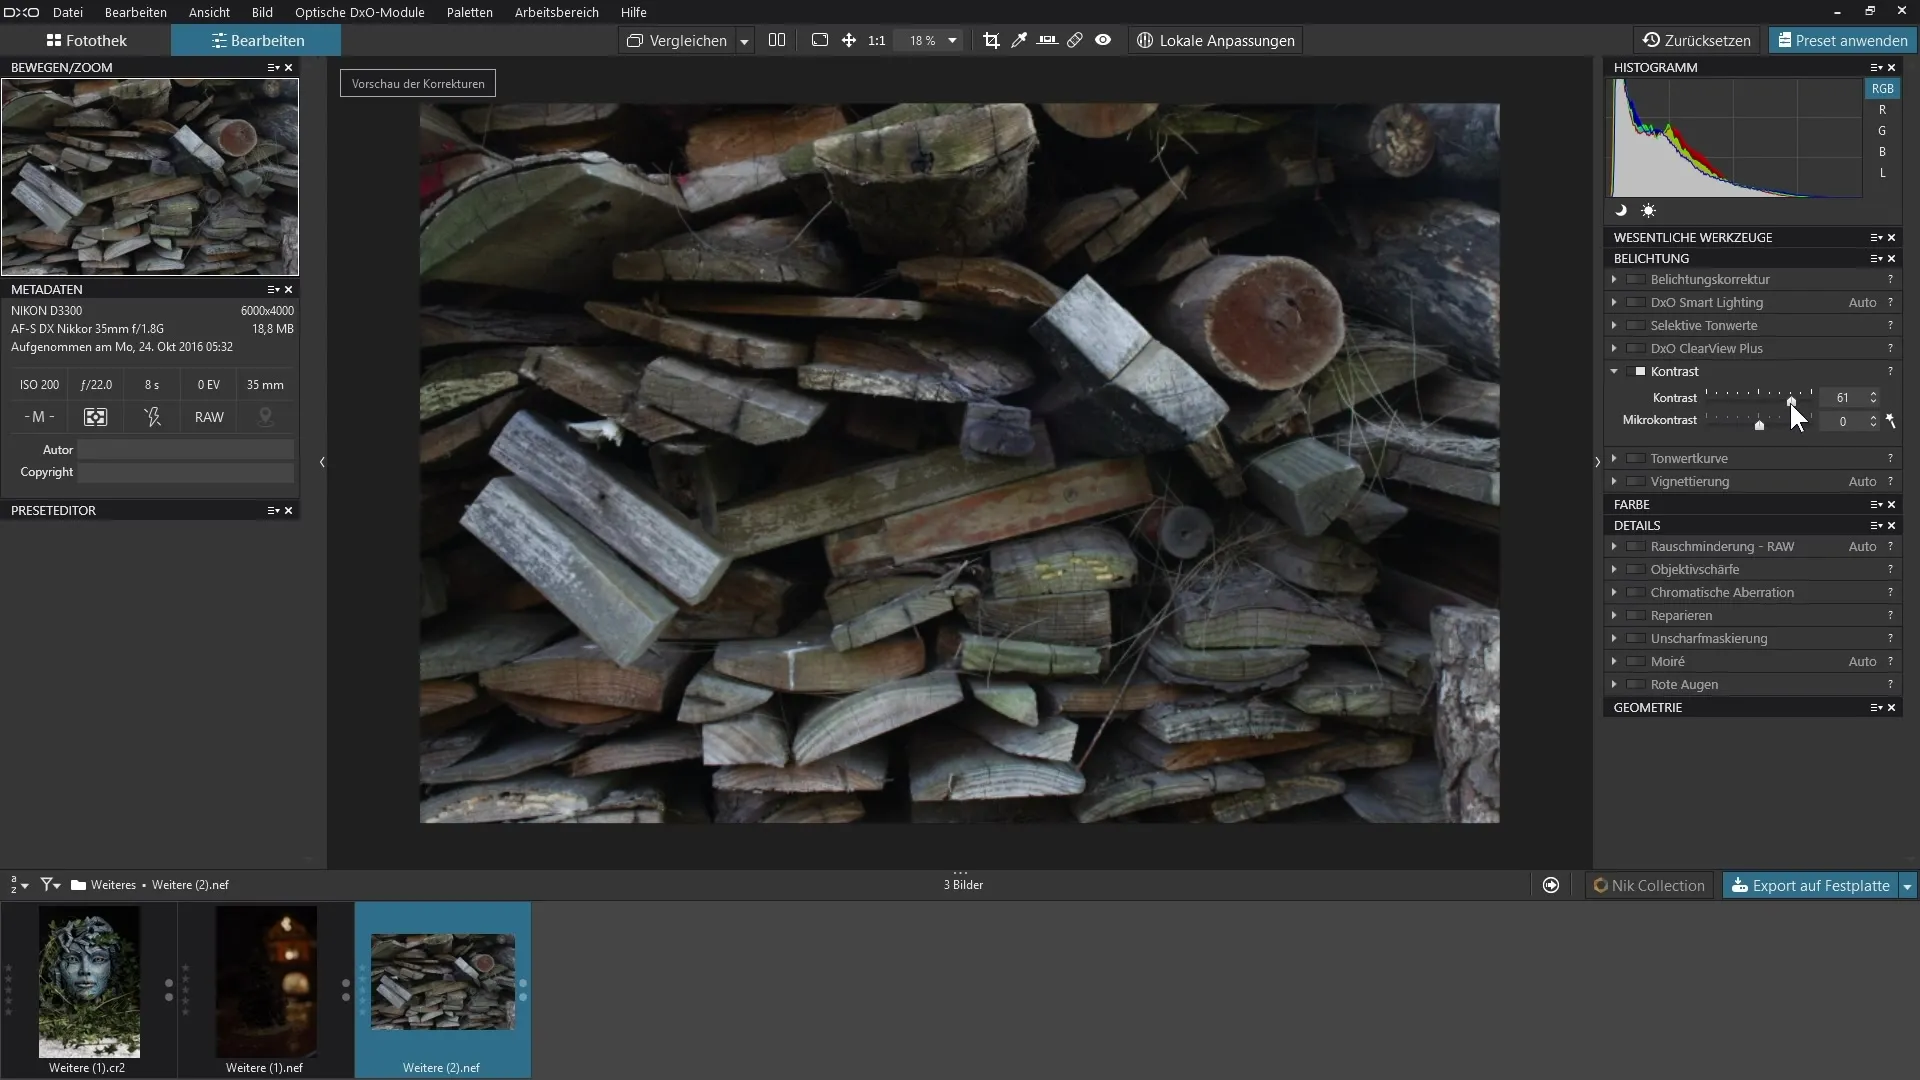Show shadow clipping moon icon
Viewport: 1920px width, 1080px height.
coord(1621,211)
